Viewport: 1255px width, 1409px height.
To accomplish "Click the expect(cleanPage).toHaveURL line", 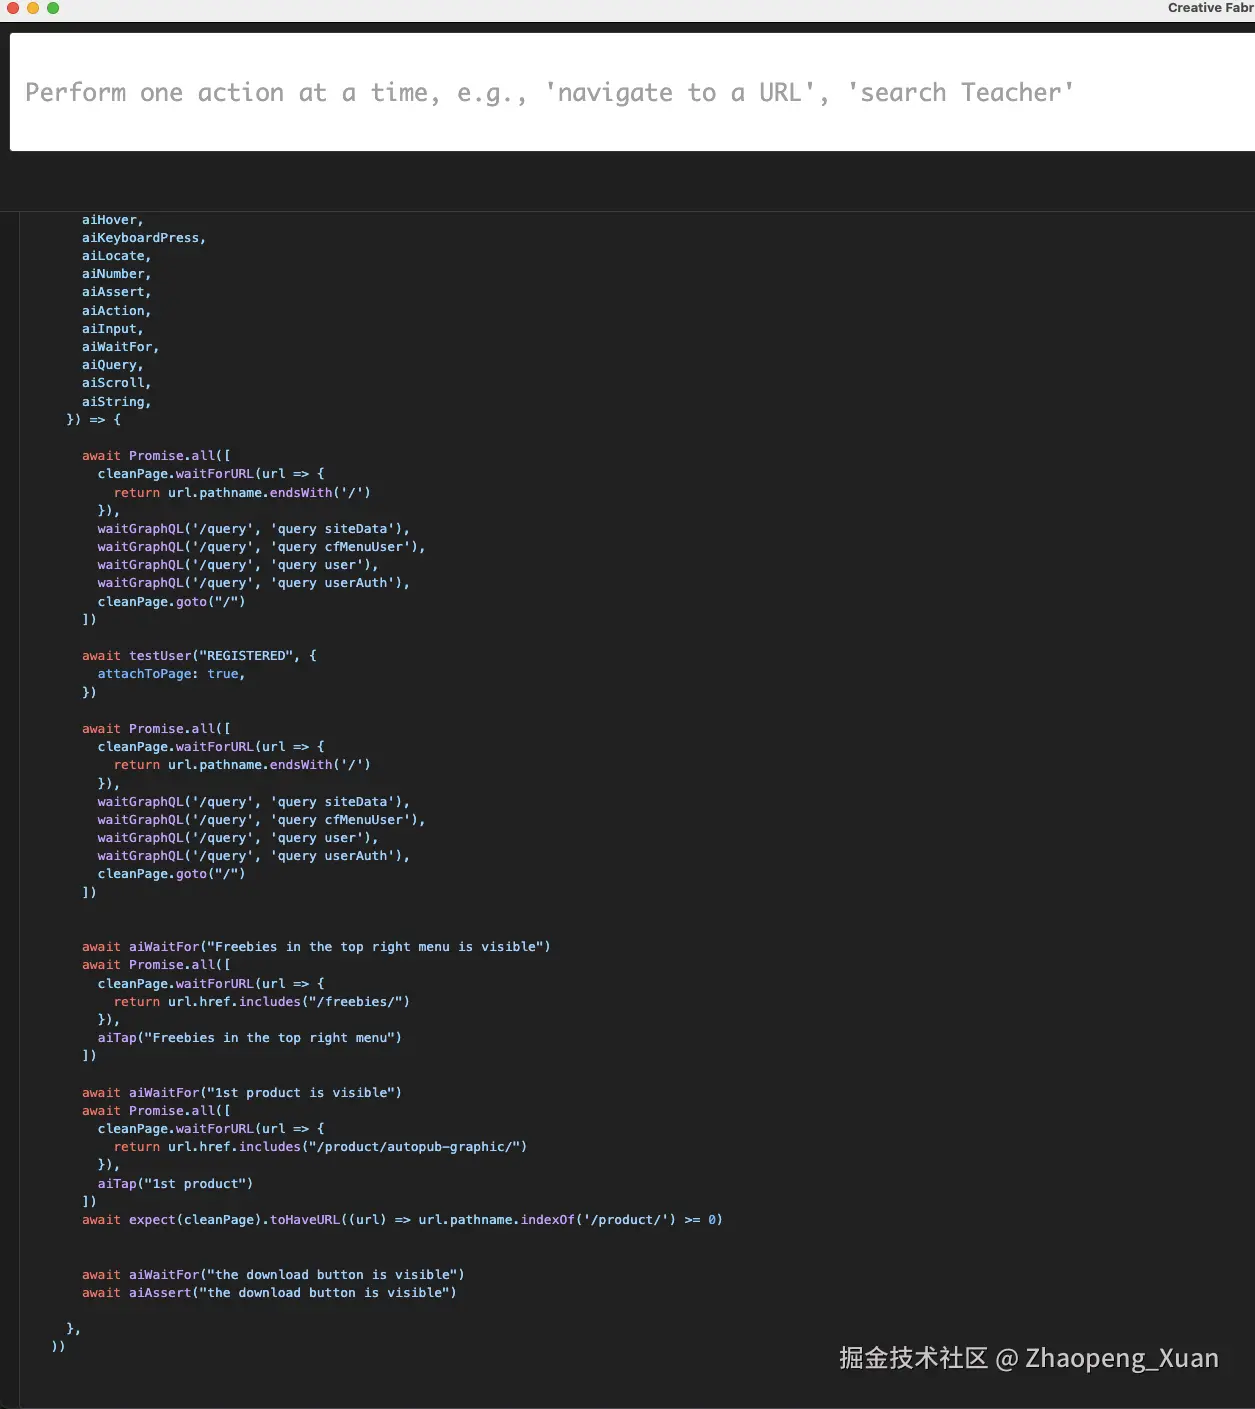I will tap(402, 1220).
